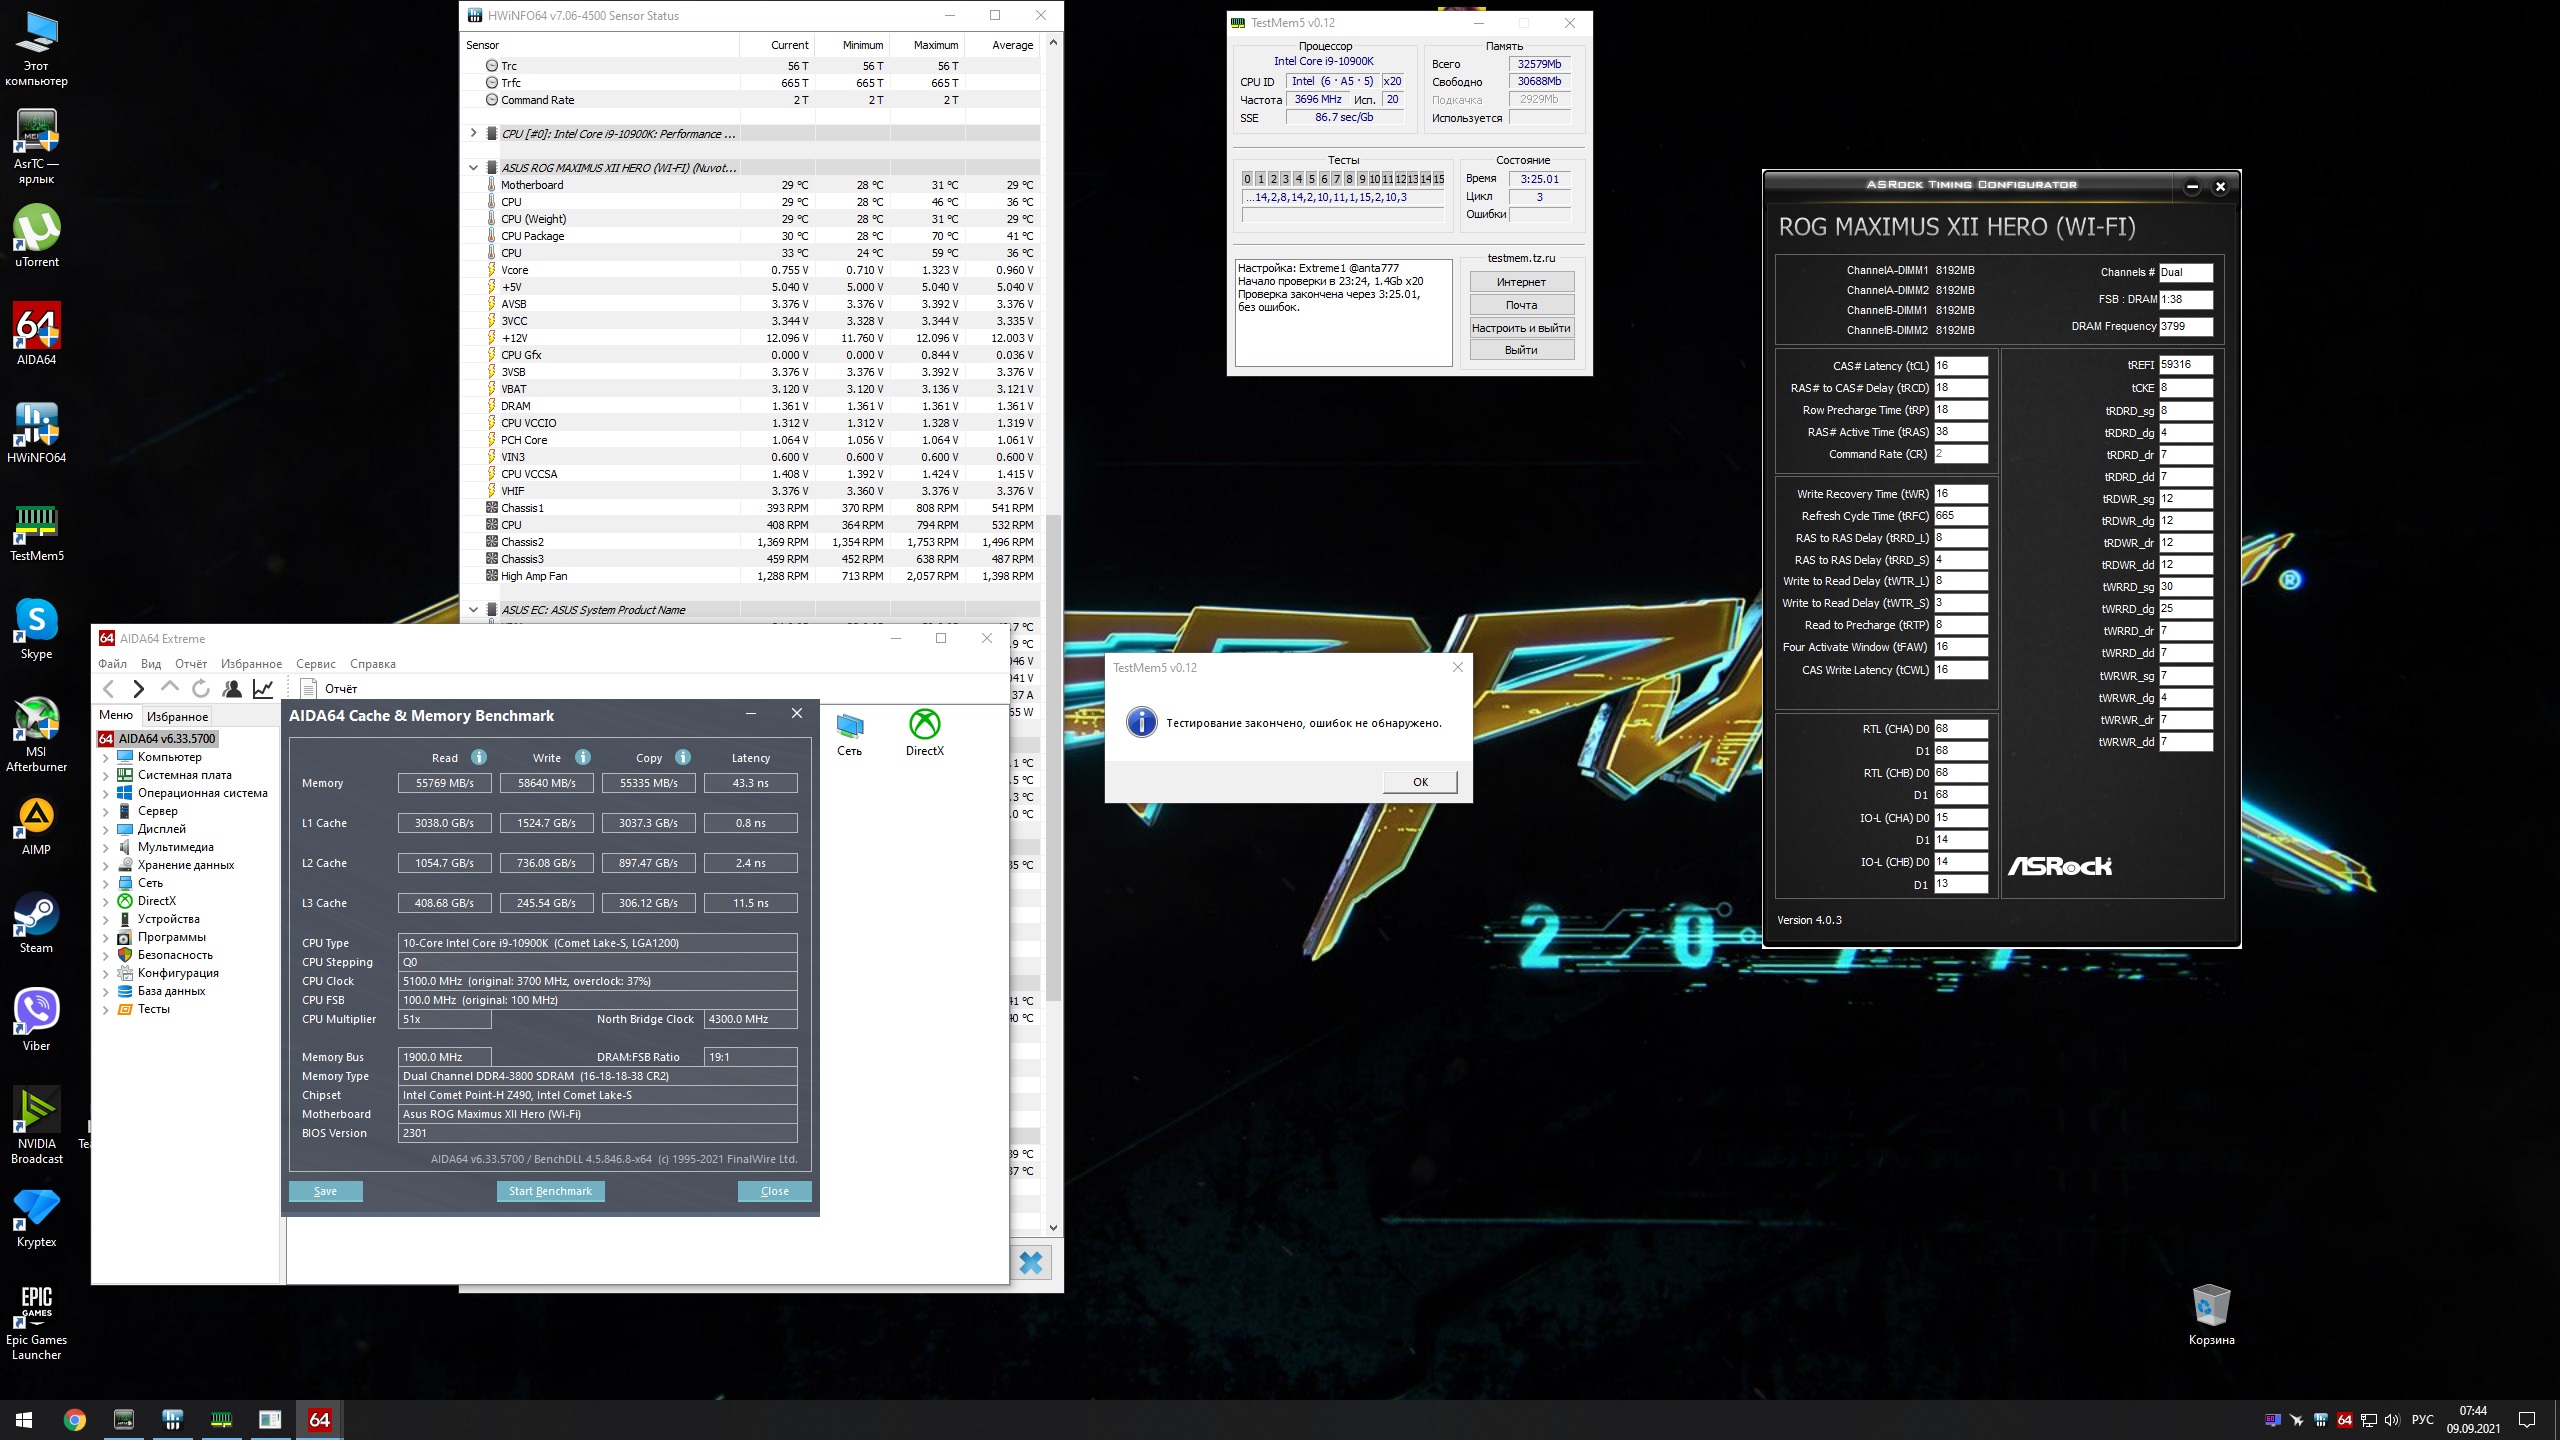
Task: Expand the Компьютер tree node
Action: point(106,757)
